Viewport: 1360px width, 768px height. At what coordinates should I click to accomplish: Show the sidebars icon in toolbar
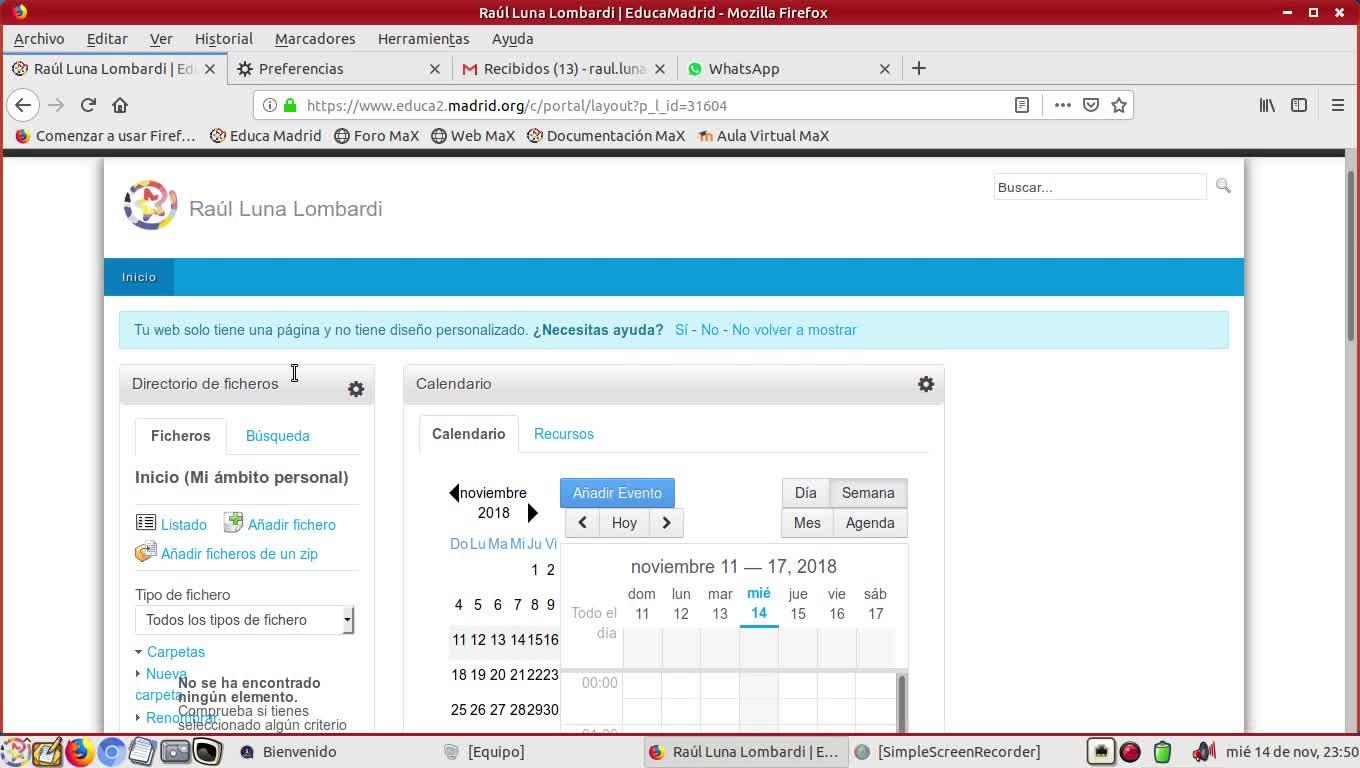click(1299, 105)
